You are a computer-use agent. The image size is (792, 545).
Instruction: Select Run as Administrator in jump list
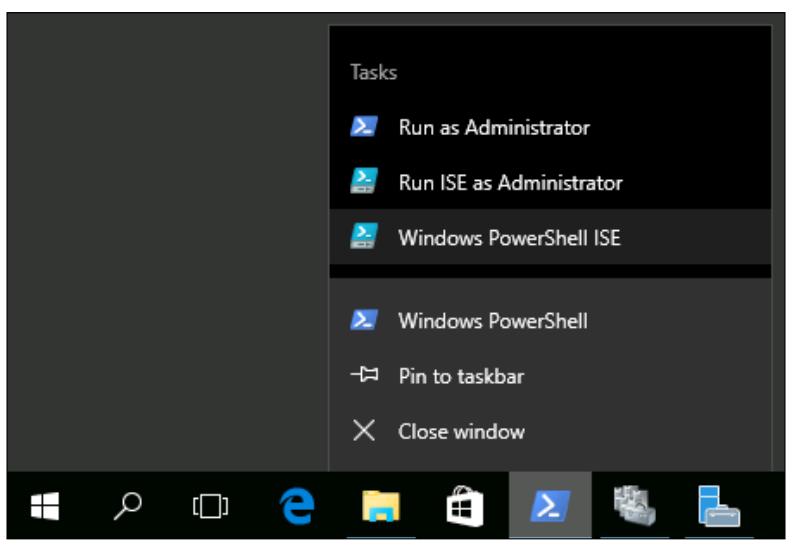point(550,127)
